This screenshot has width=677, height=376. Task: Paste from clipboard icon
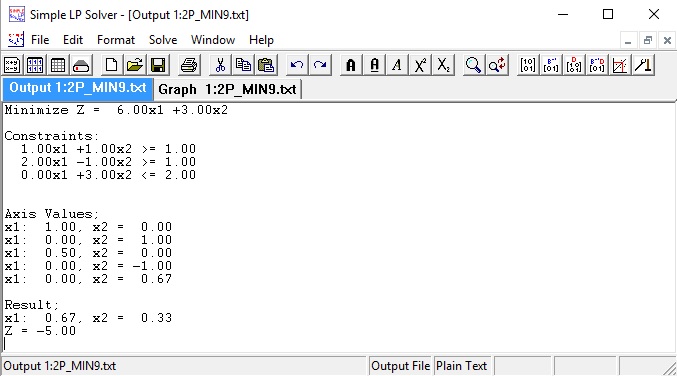pyautogui.click(x=266, y=65)
